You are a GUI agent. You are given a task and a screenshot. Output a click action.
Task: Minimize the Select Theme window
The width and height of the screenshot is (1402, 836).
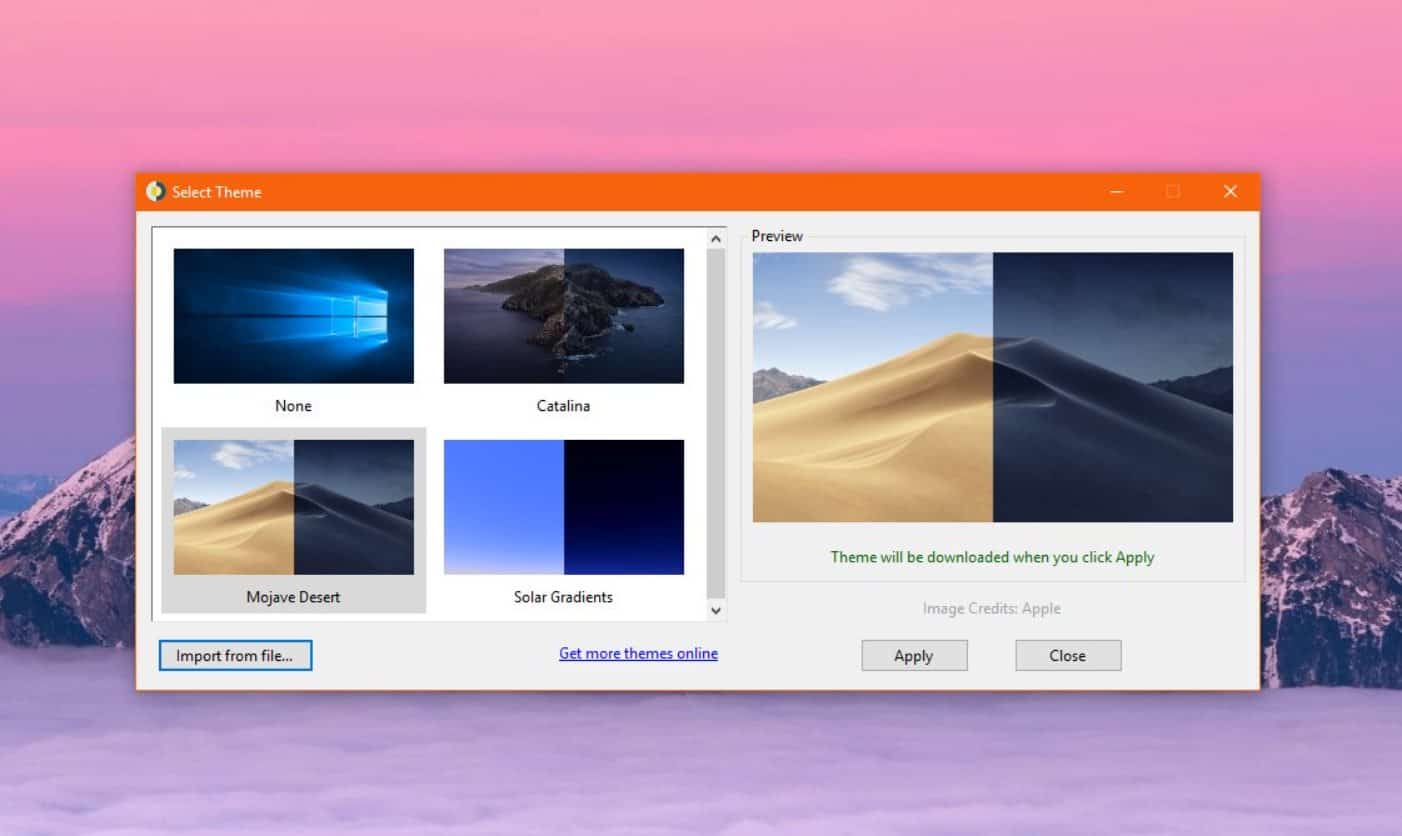click(1117, 192)
